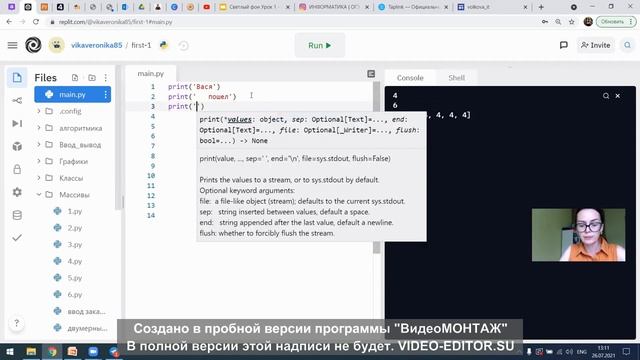This screenshot has height=360, width=640.
Task: Expand the .config folder
Action: coord(39,111)
